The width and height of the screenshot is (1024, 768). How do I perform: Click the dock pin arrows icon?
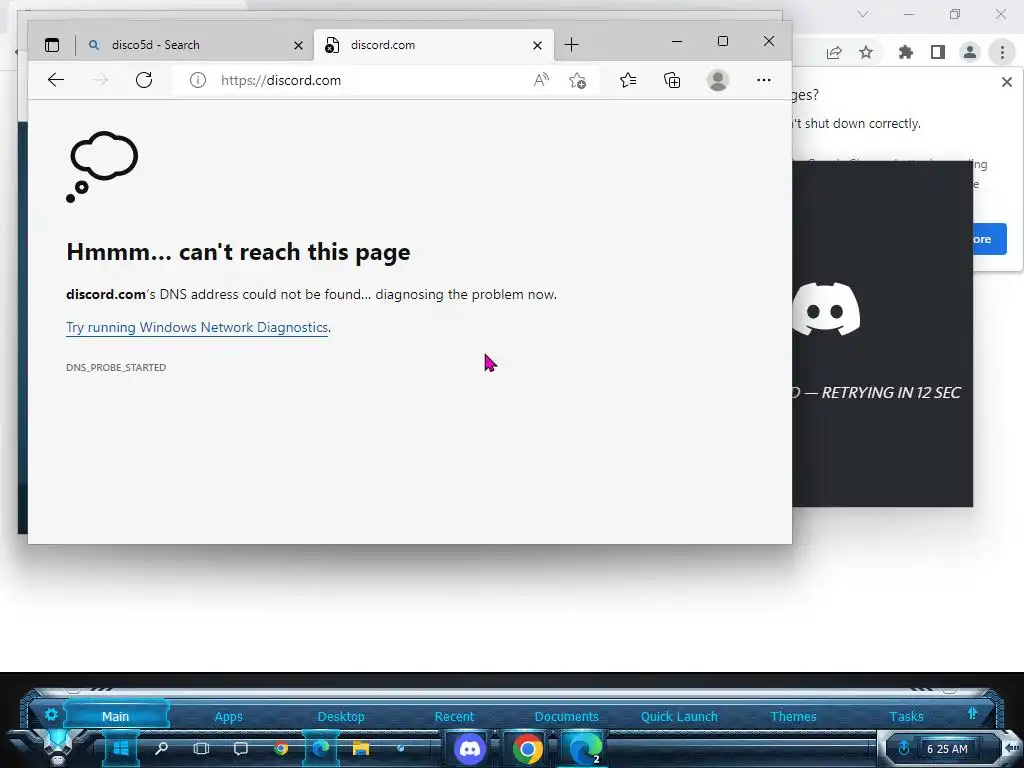click(x=972, y=713)
